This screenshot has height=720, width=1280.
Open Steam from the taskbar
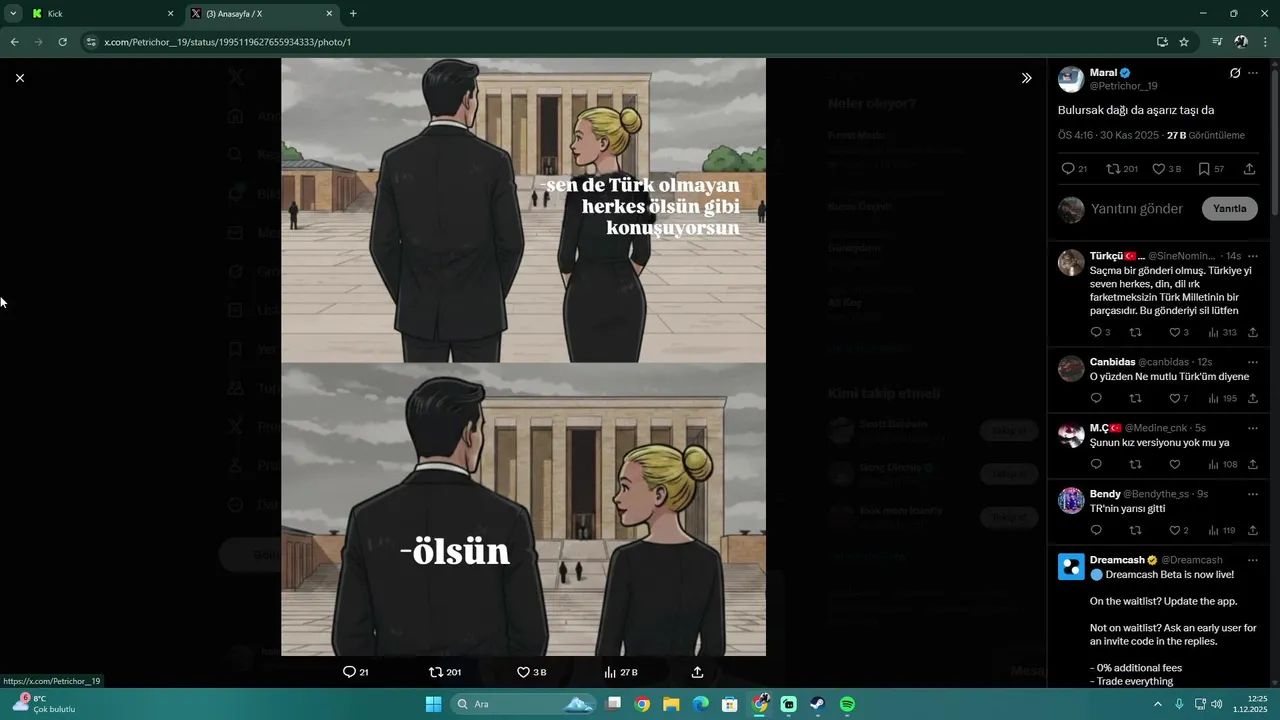[x=817, y=704]
